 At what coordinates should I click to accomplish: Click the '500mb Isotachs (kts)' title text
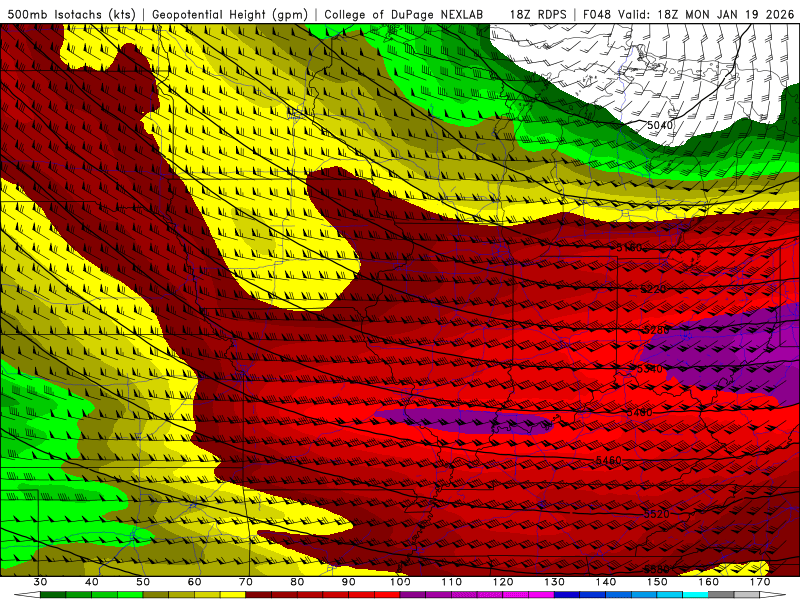coord(71,15)
